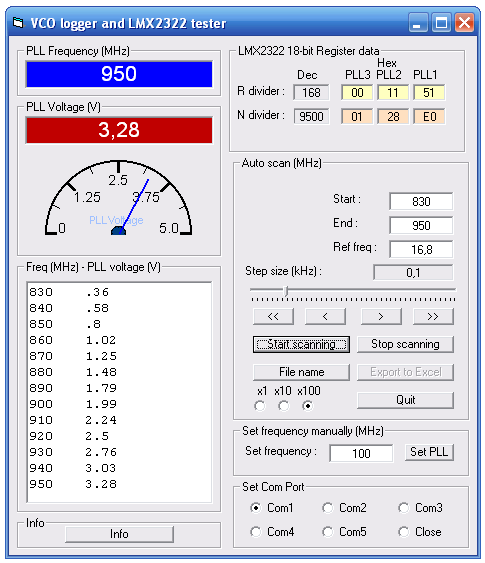Step backward with the < button

(x=325, y=317)
